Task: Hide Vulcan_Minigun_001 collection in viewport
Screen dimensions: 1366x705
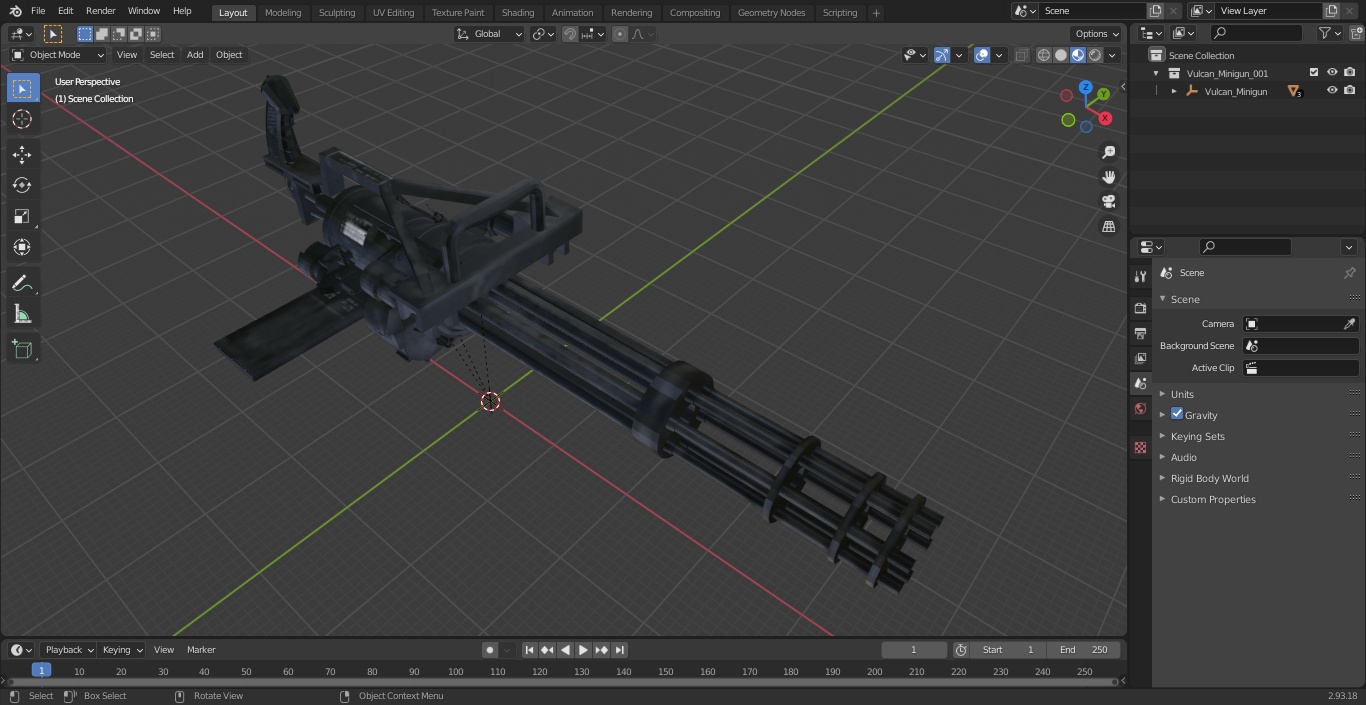Action: tap(1332, 73)
